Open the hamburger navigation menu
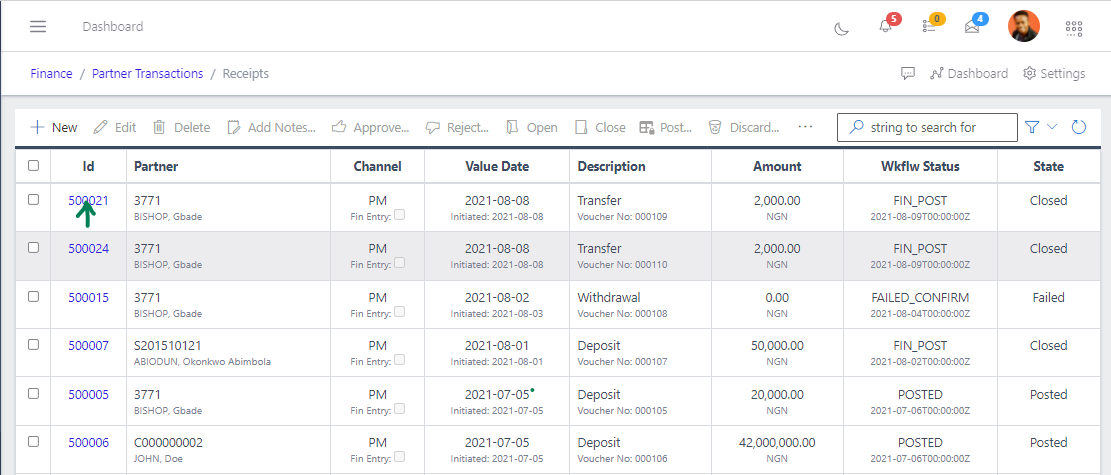 (38, 27)
